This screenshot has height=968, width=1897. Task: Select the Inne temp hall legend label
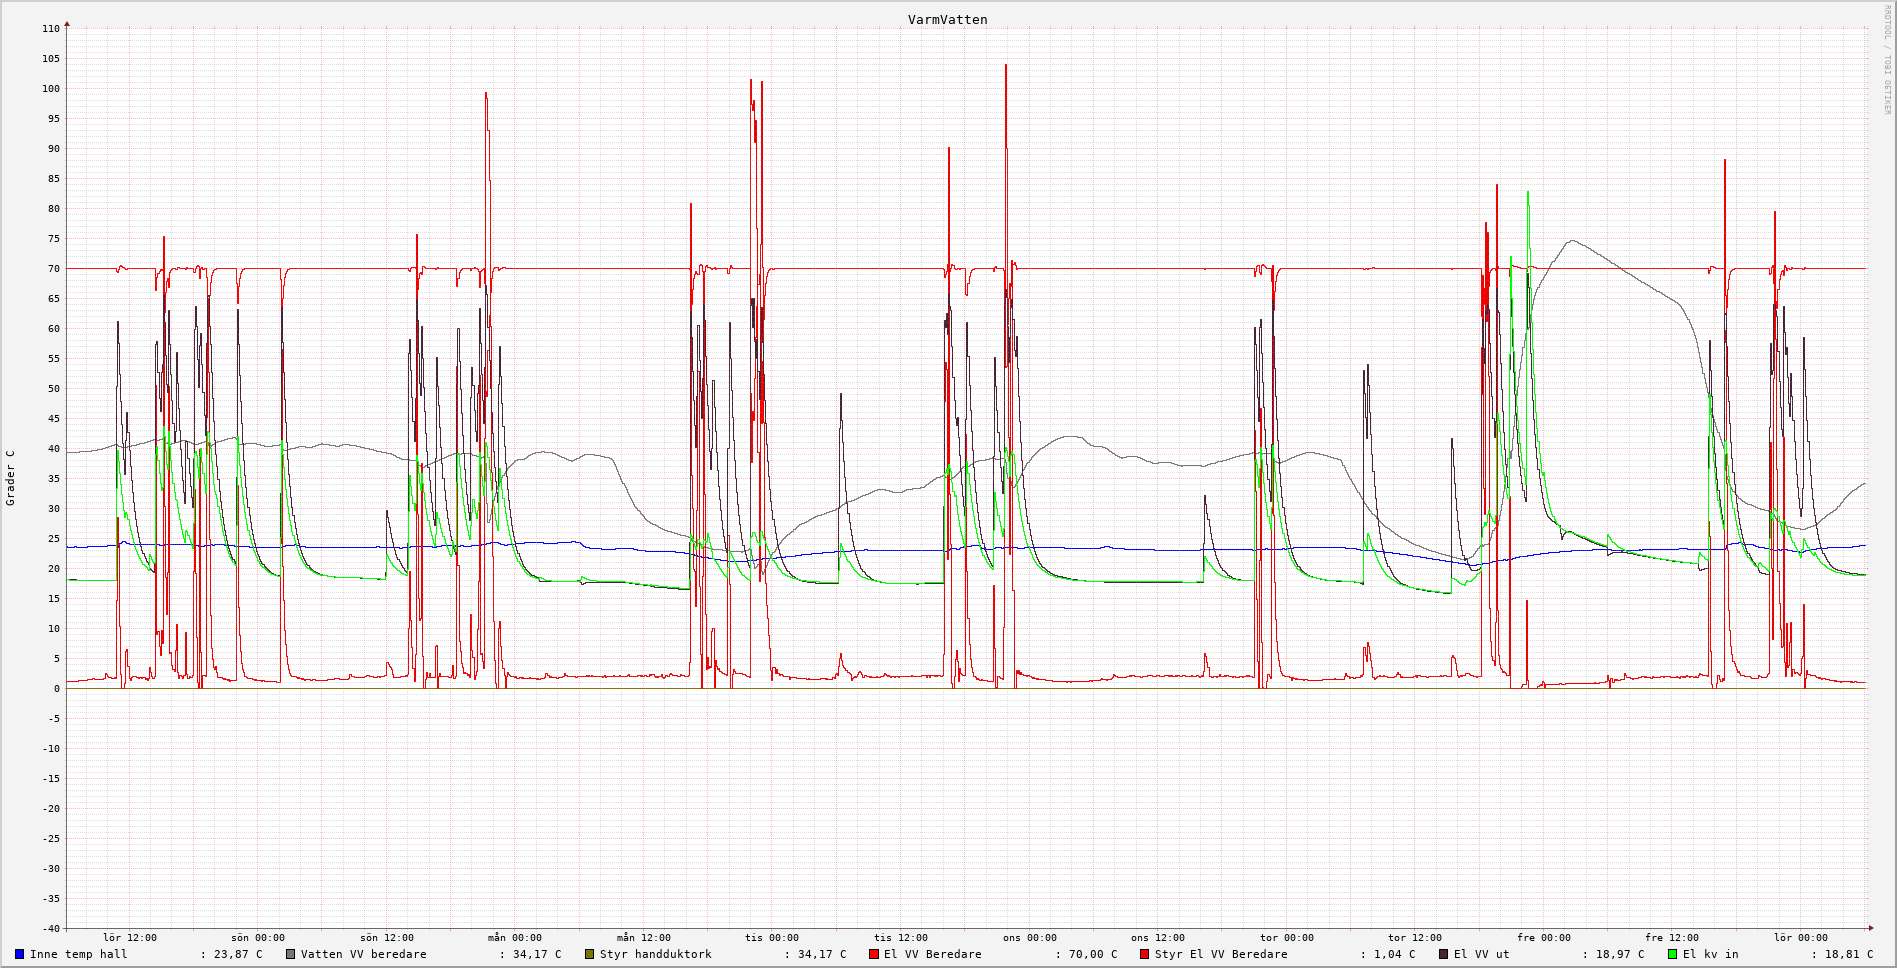pyautogui.click(x=78, y=954)
